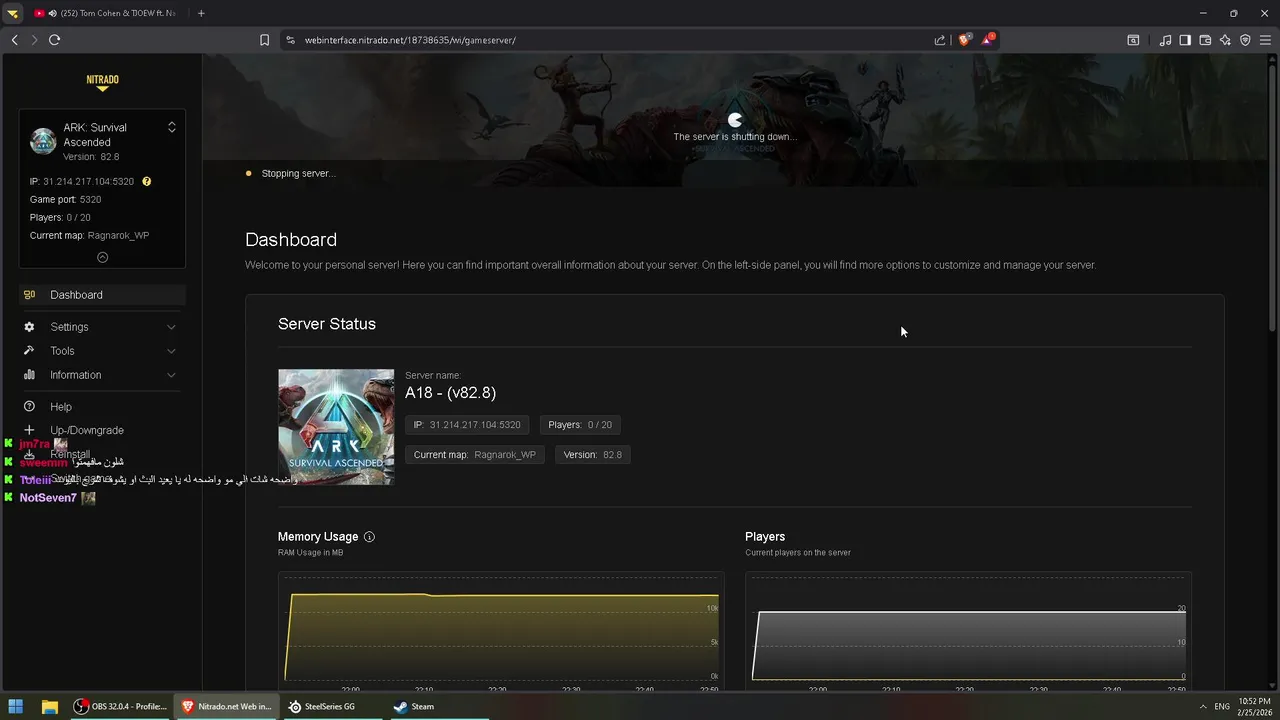Click the Memory Usage chart

pos(501,630)
